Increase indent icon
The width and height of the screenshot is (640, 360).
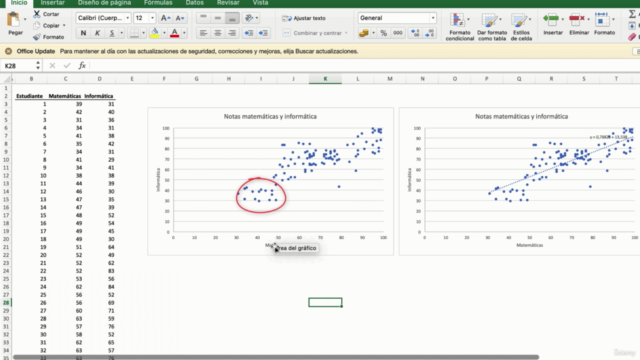tap(263, 33)
